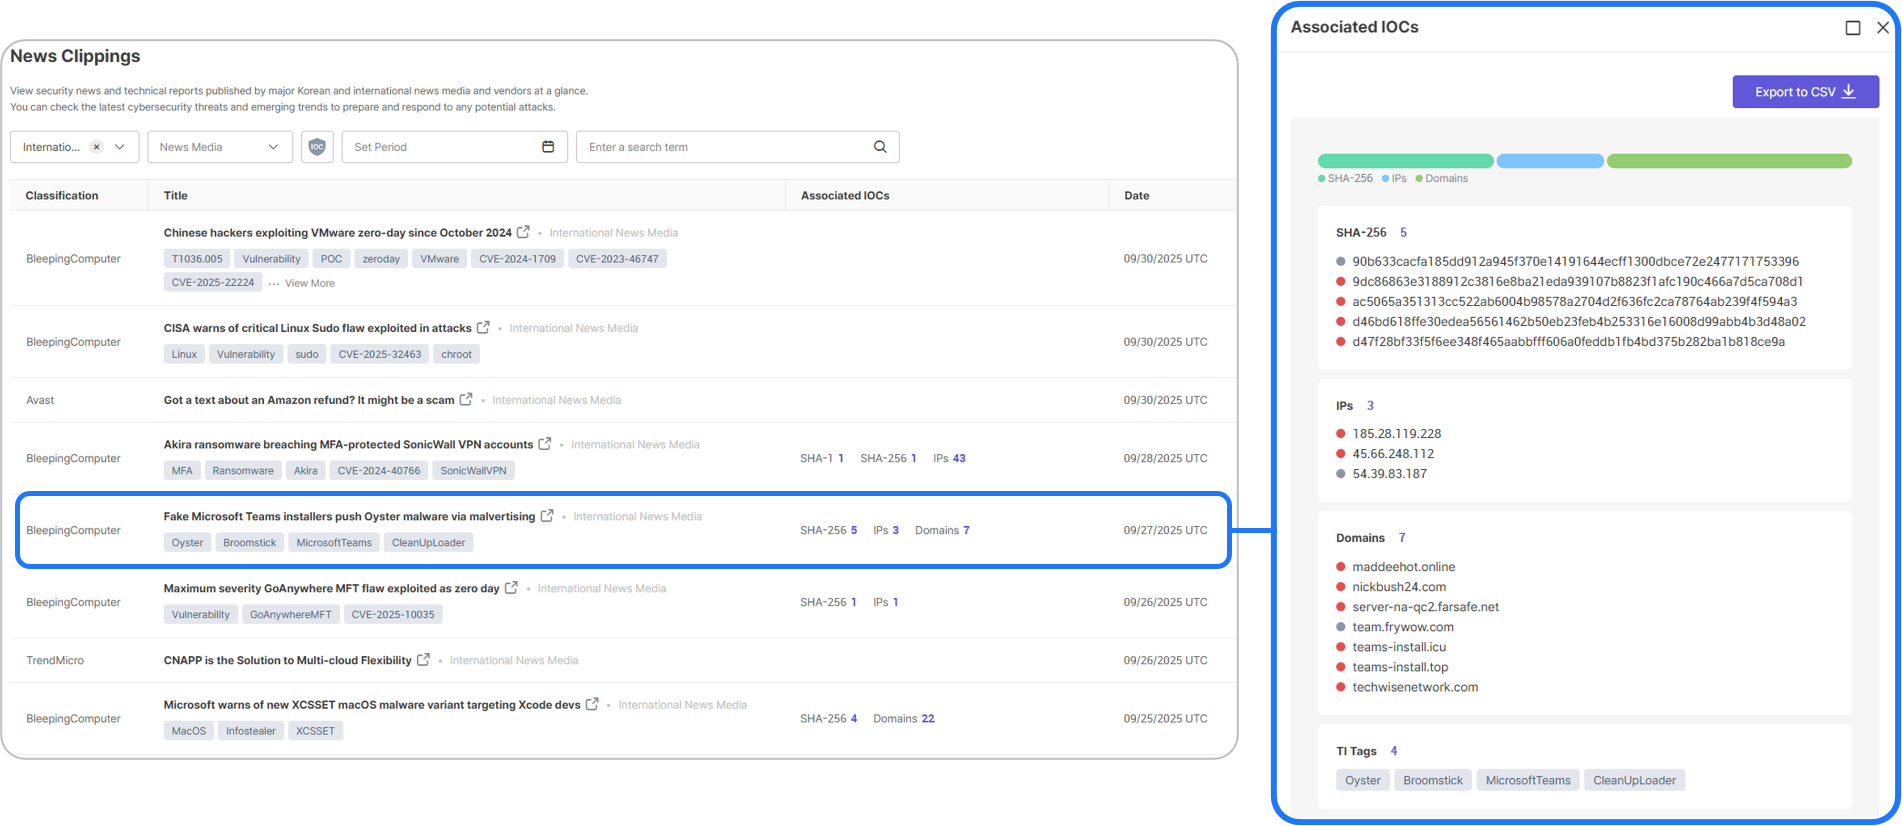Select domain server-na-qc2.farsafe.net
Screen dimensions: 1902x826
(1426, 607)
